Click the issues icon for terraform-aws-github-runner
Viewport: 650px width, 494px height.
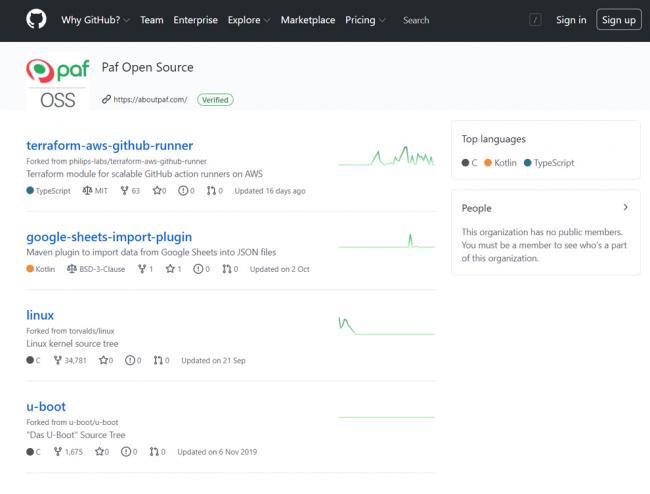[x=183, y=190]
